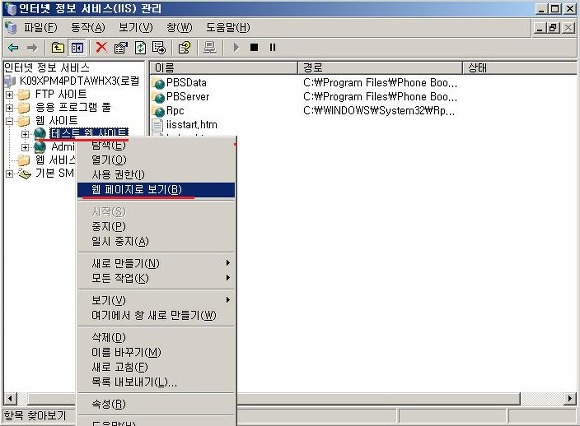Choose 일시 중지(A) from context menu
Image resolution: width=580 pixels, height=426 pixels.
coord(156,241)
